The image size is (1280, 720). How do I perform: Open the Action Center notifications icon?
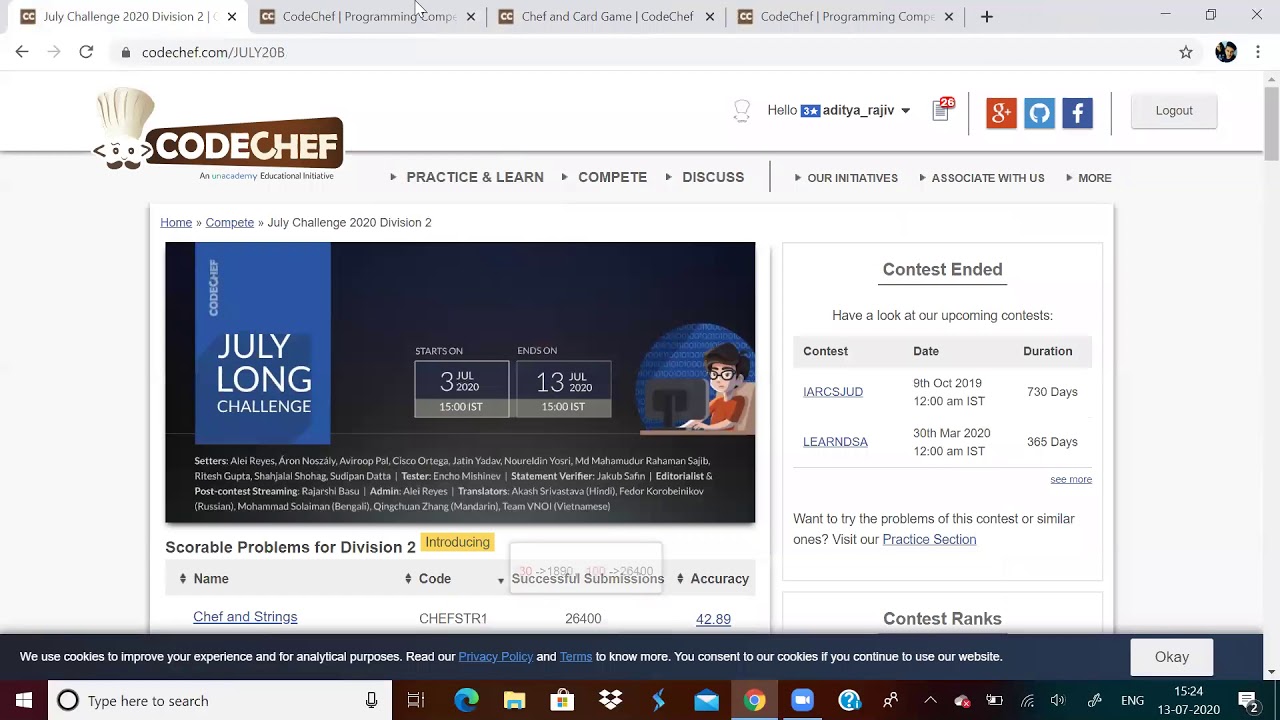pos(1248,701)
